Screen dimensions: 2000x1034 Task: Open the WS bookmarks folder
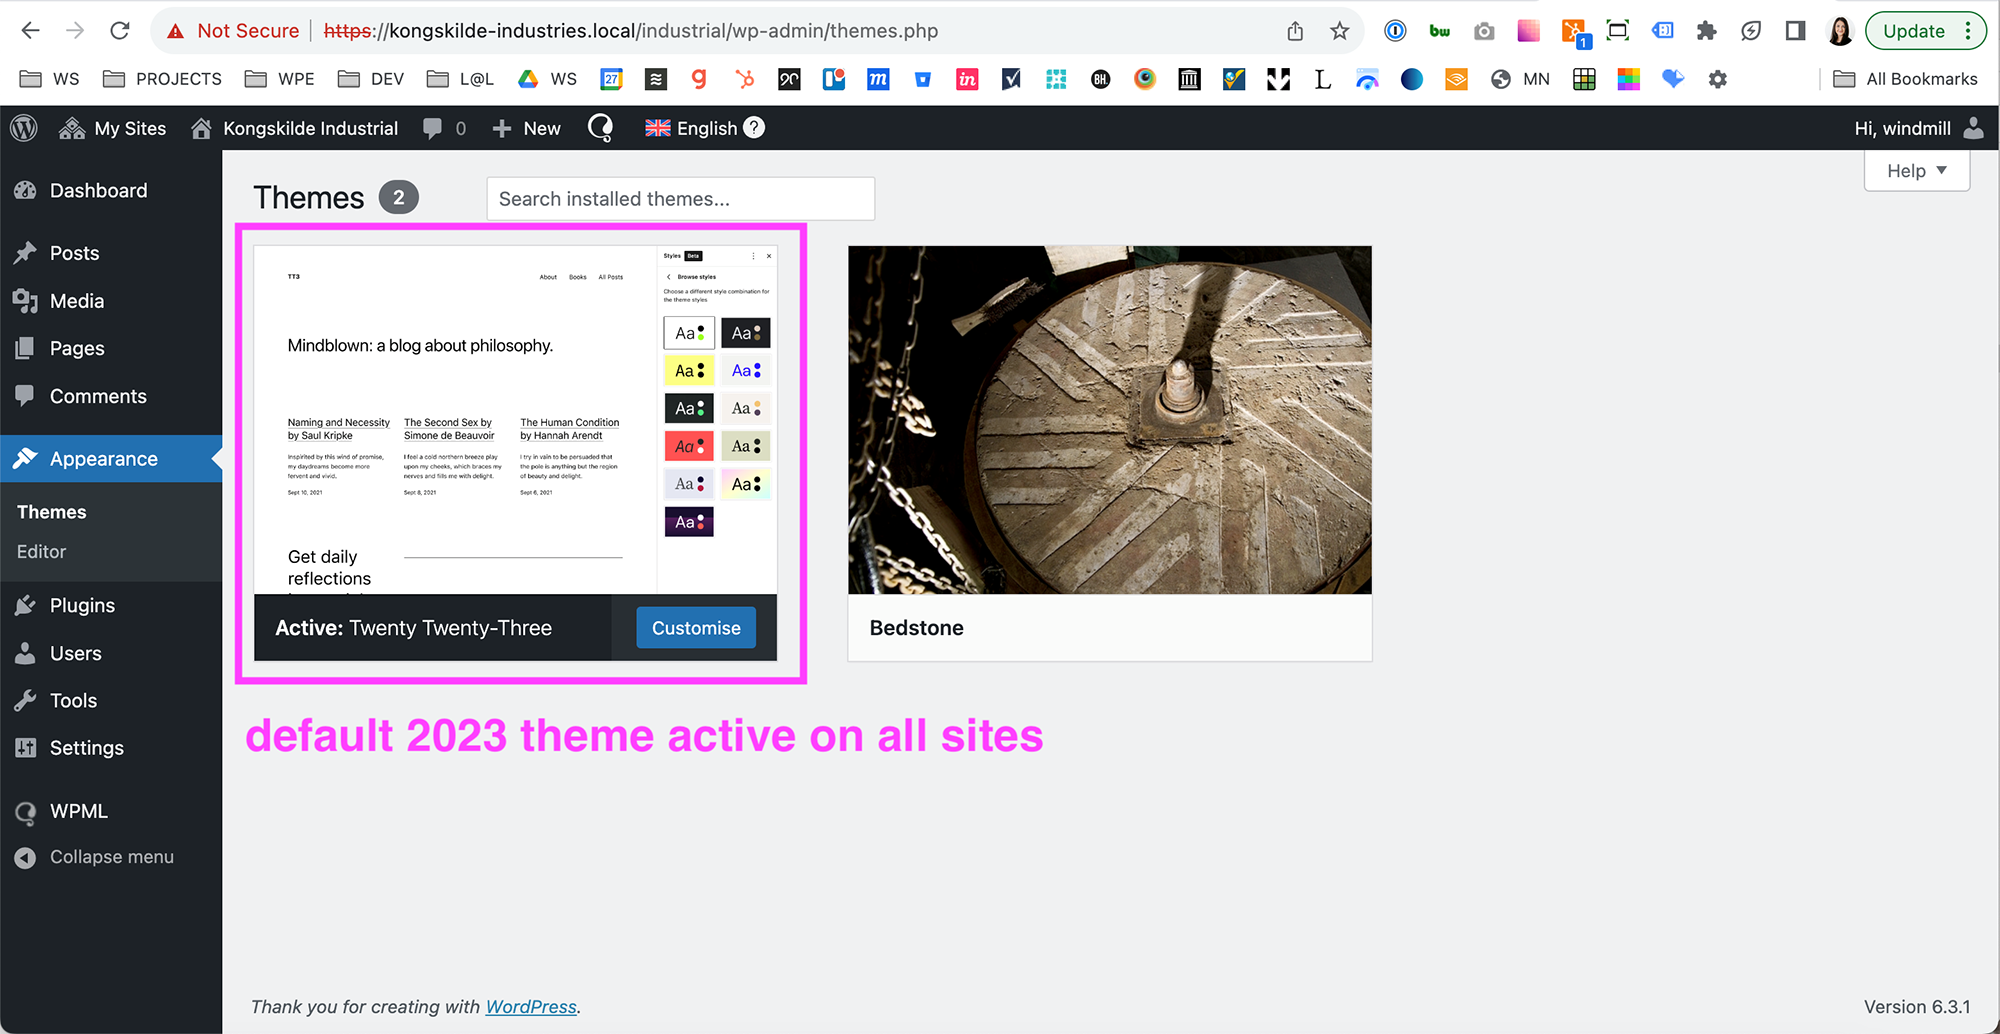pos(50,79)
